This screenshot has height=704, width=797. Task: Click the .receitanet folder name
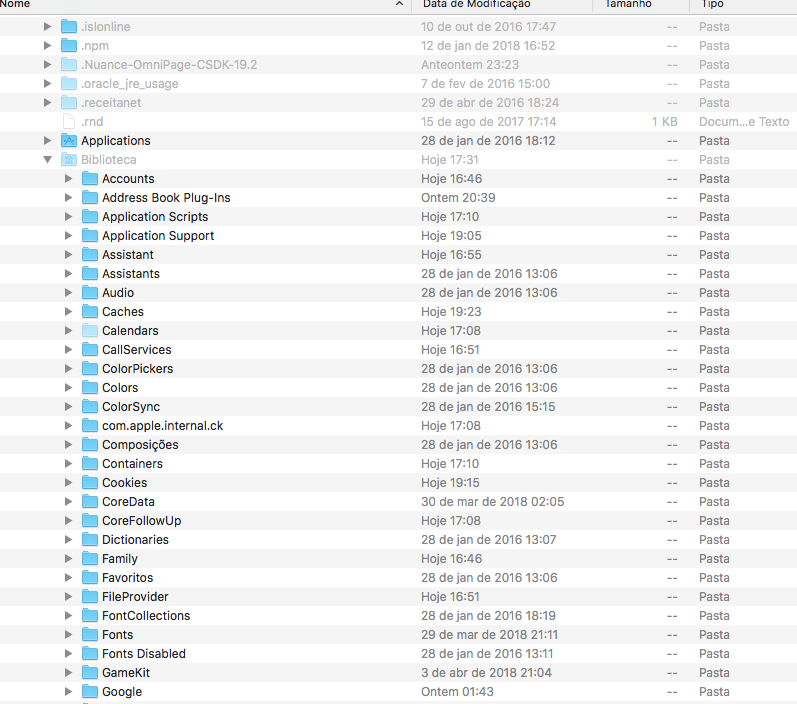click(x=111, y=102)
